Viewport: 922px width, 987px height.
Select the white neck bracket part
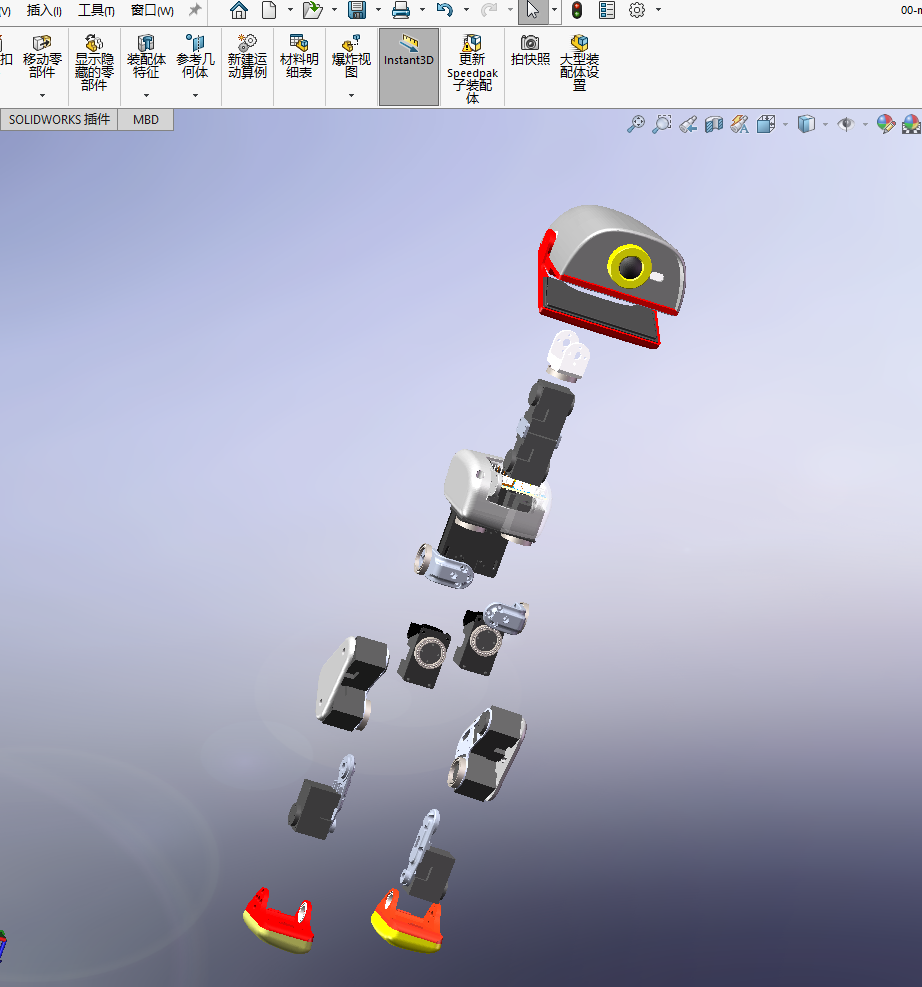click(568, 356)
